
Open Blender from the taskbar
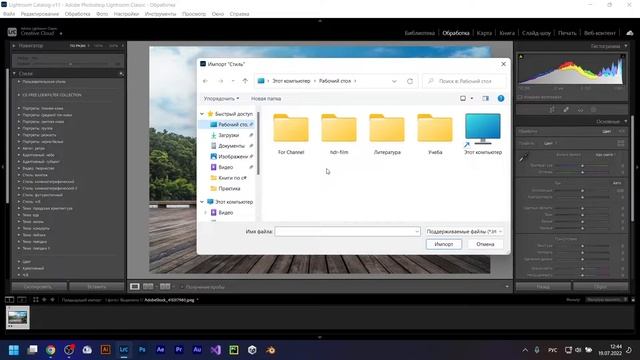(271, 350)
